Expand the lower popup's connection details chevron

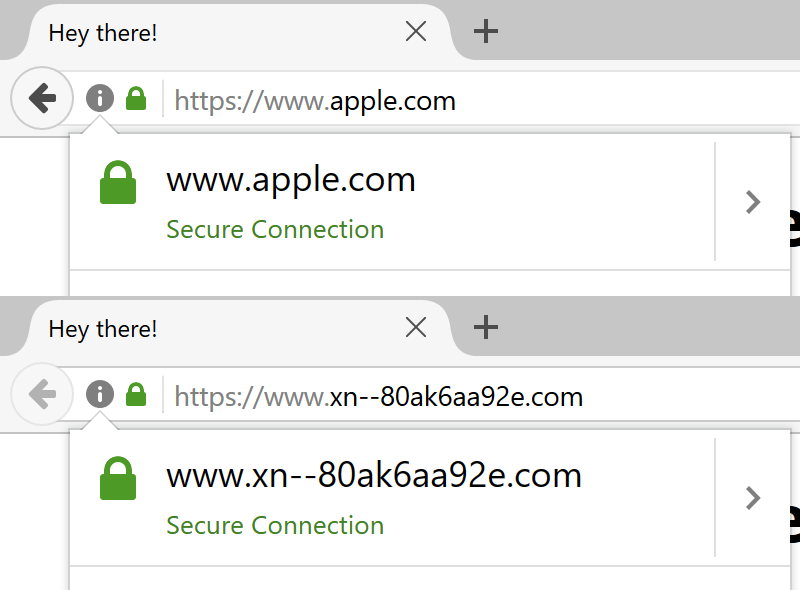point(753,497)
